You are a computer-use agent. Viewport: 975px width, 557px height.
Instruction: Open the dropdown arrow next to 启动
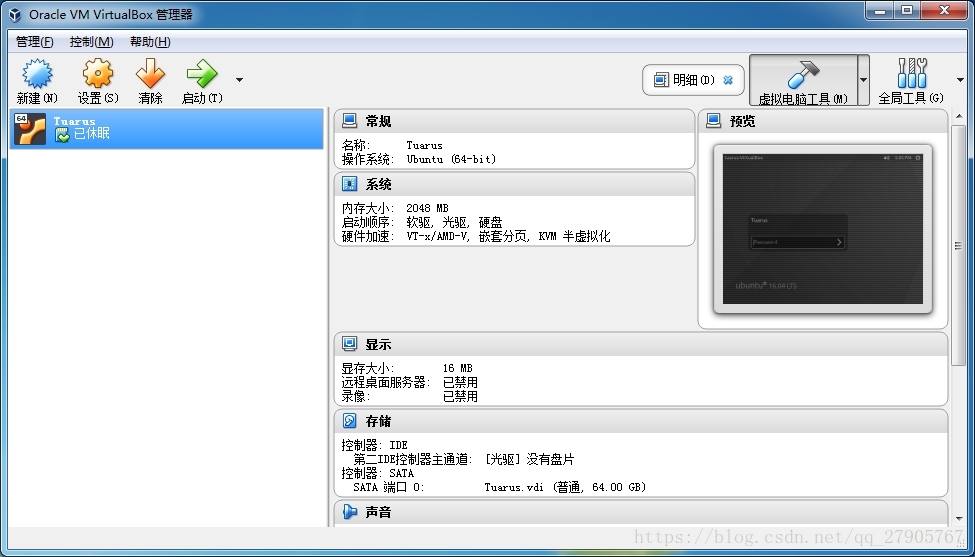point(239,80)
